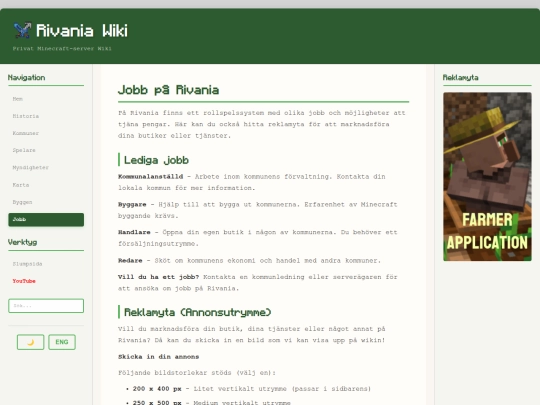Click the bold 'Handlare' job title
Screen dimensions: 540x405
click(134, 232)
